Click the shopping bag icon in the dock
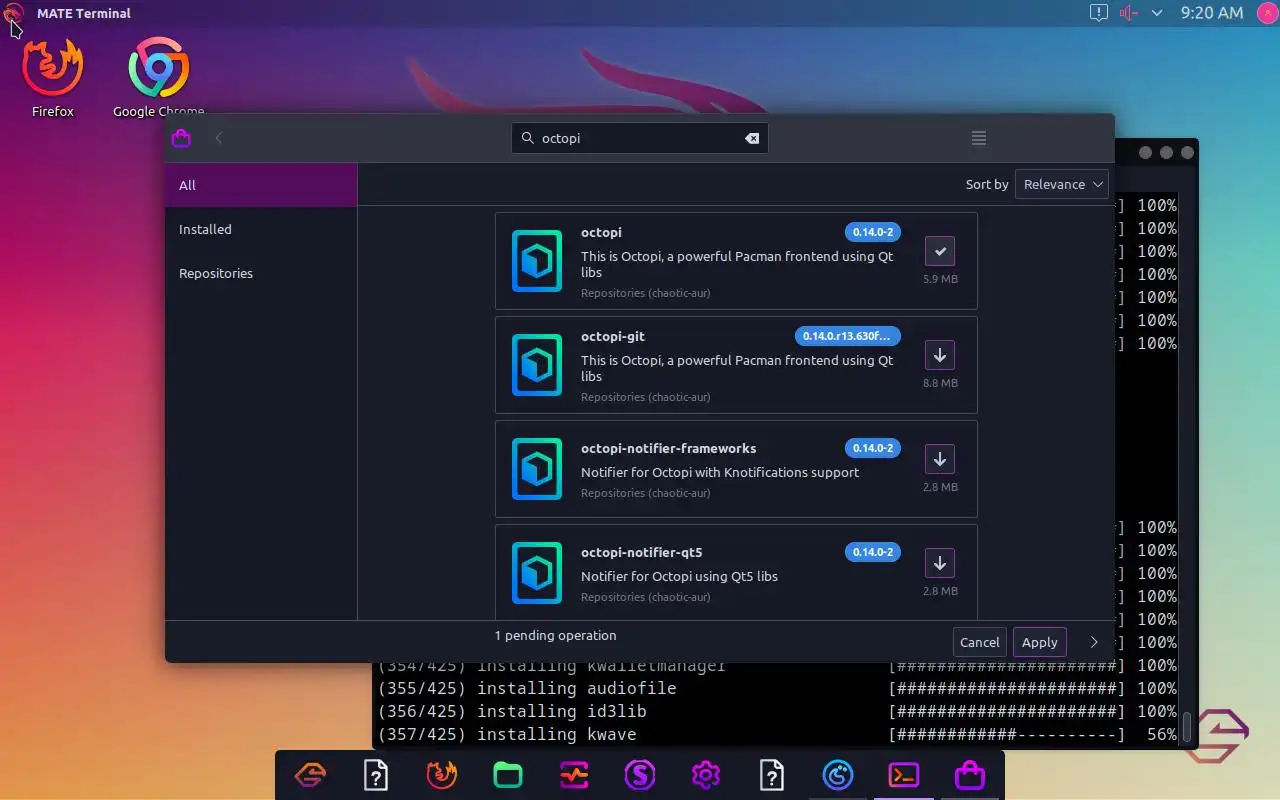 pyautogui.click(x=970, y=775)
